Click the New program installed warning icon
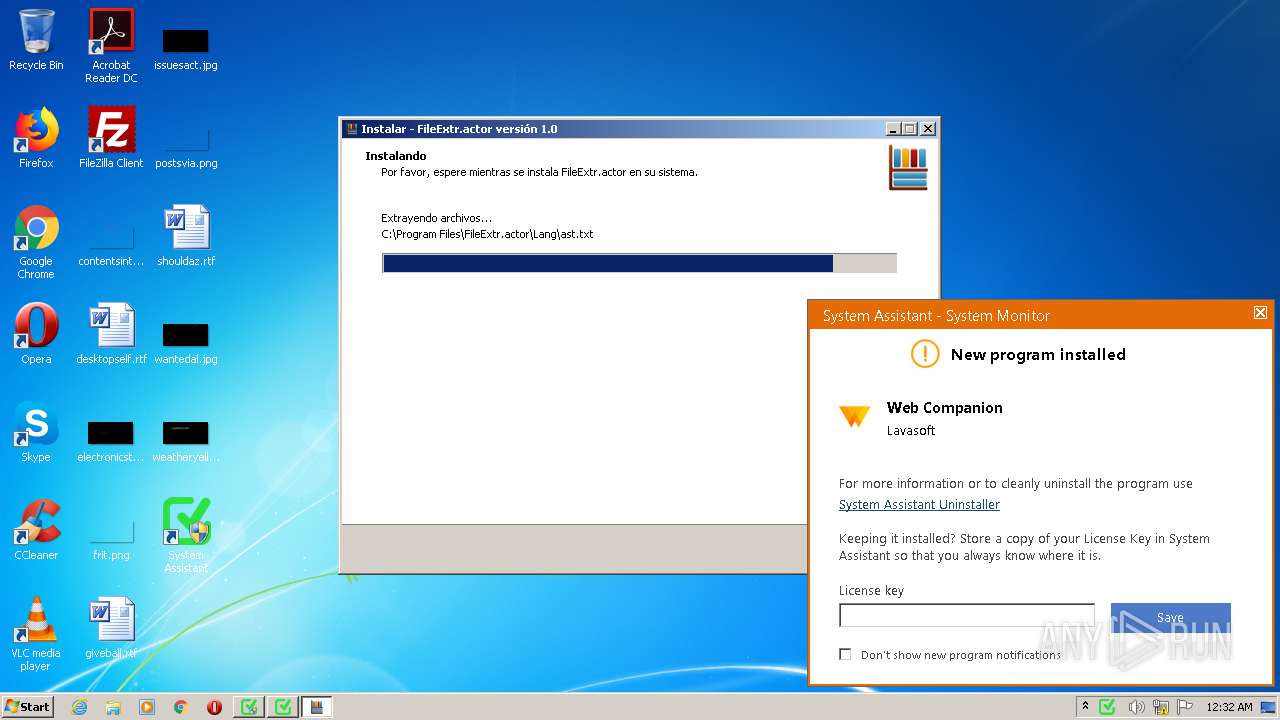The height and width of the screenshot is (720, 1280). click(x=925, y=353)
